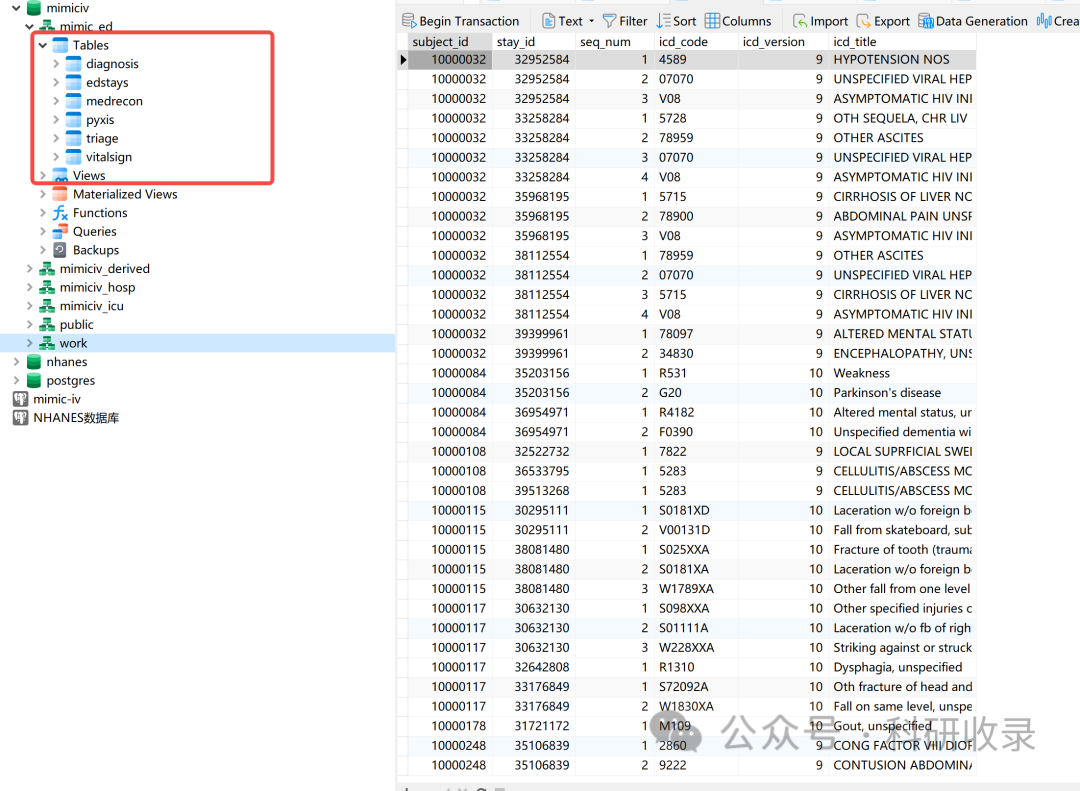Image resolution: width=1080 pixels, height=791 pixels.
Task: Click the postgres database icon
Action: tap(33, 380)
